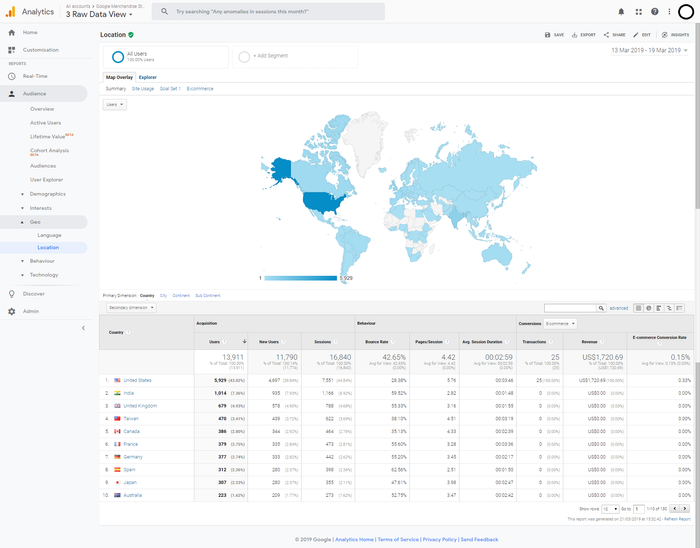Screen dimensions: 700x548
Task: Switch to the Explorer tab
Action: (x=148, y=78)
